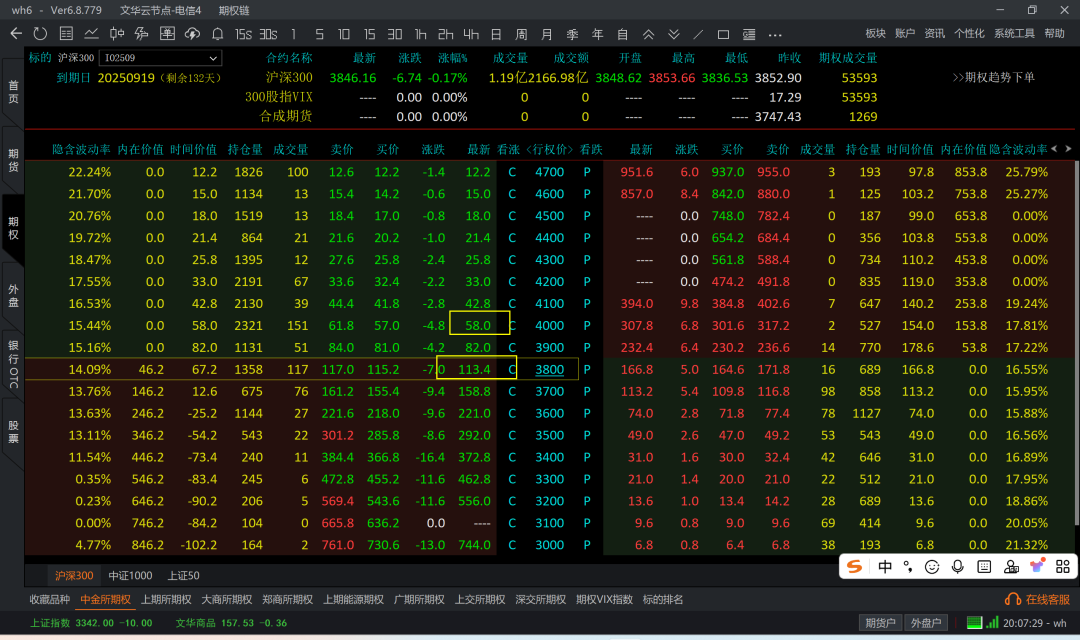Click the 3800 strike price cell

[x=550, y=369]
